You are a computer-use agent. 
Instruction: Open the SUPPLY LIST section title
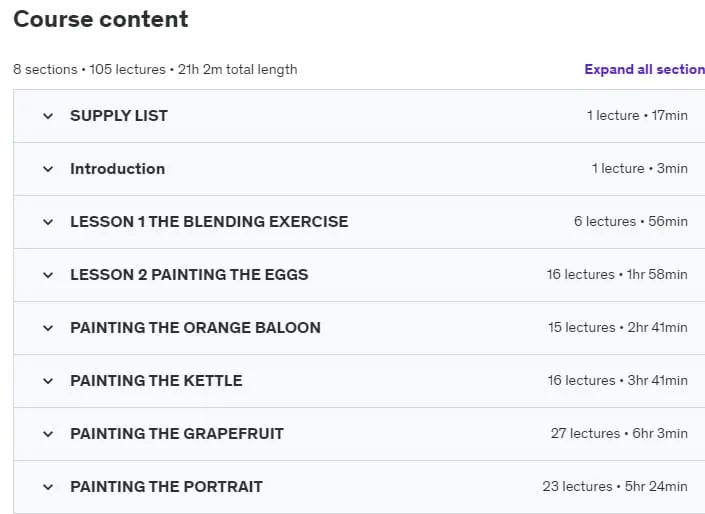tap(119, 116)
